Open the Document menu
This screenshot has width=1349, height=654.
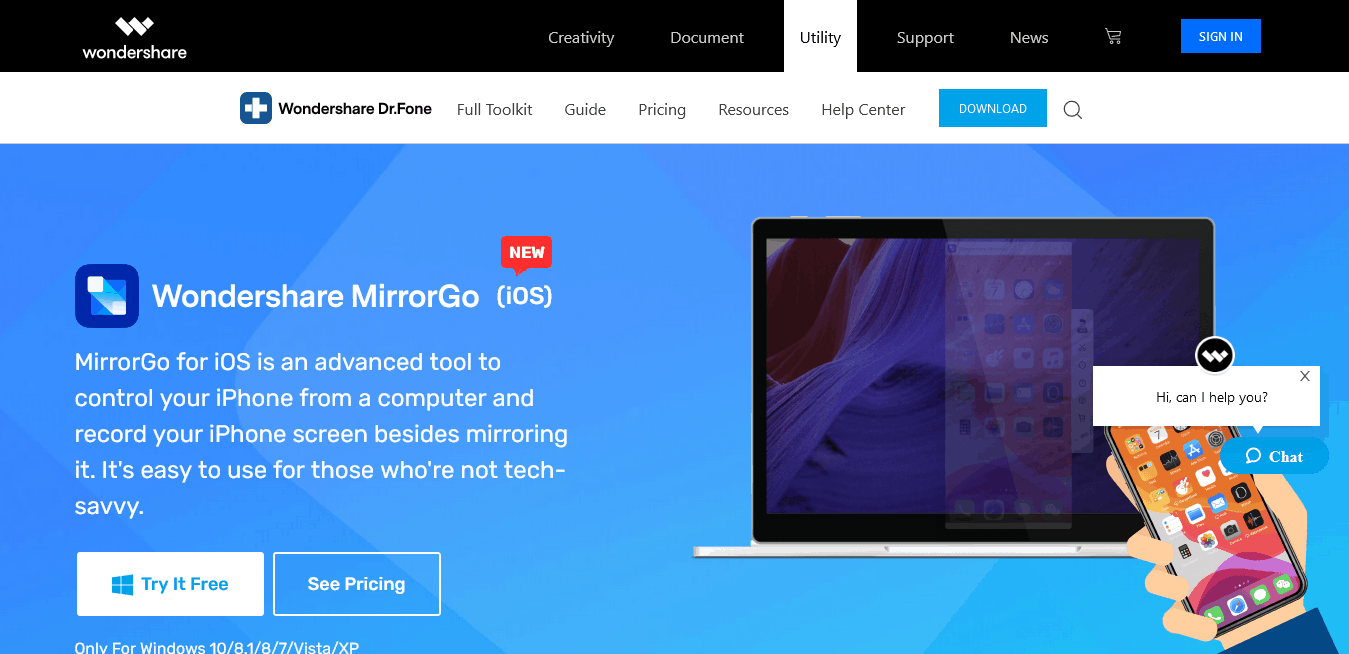[707, 37]
